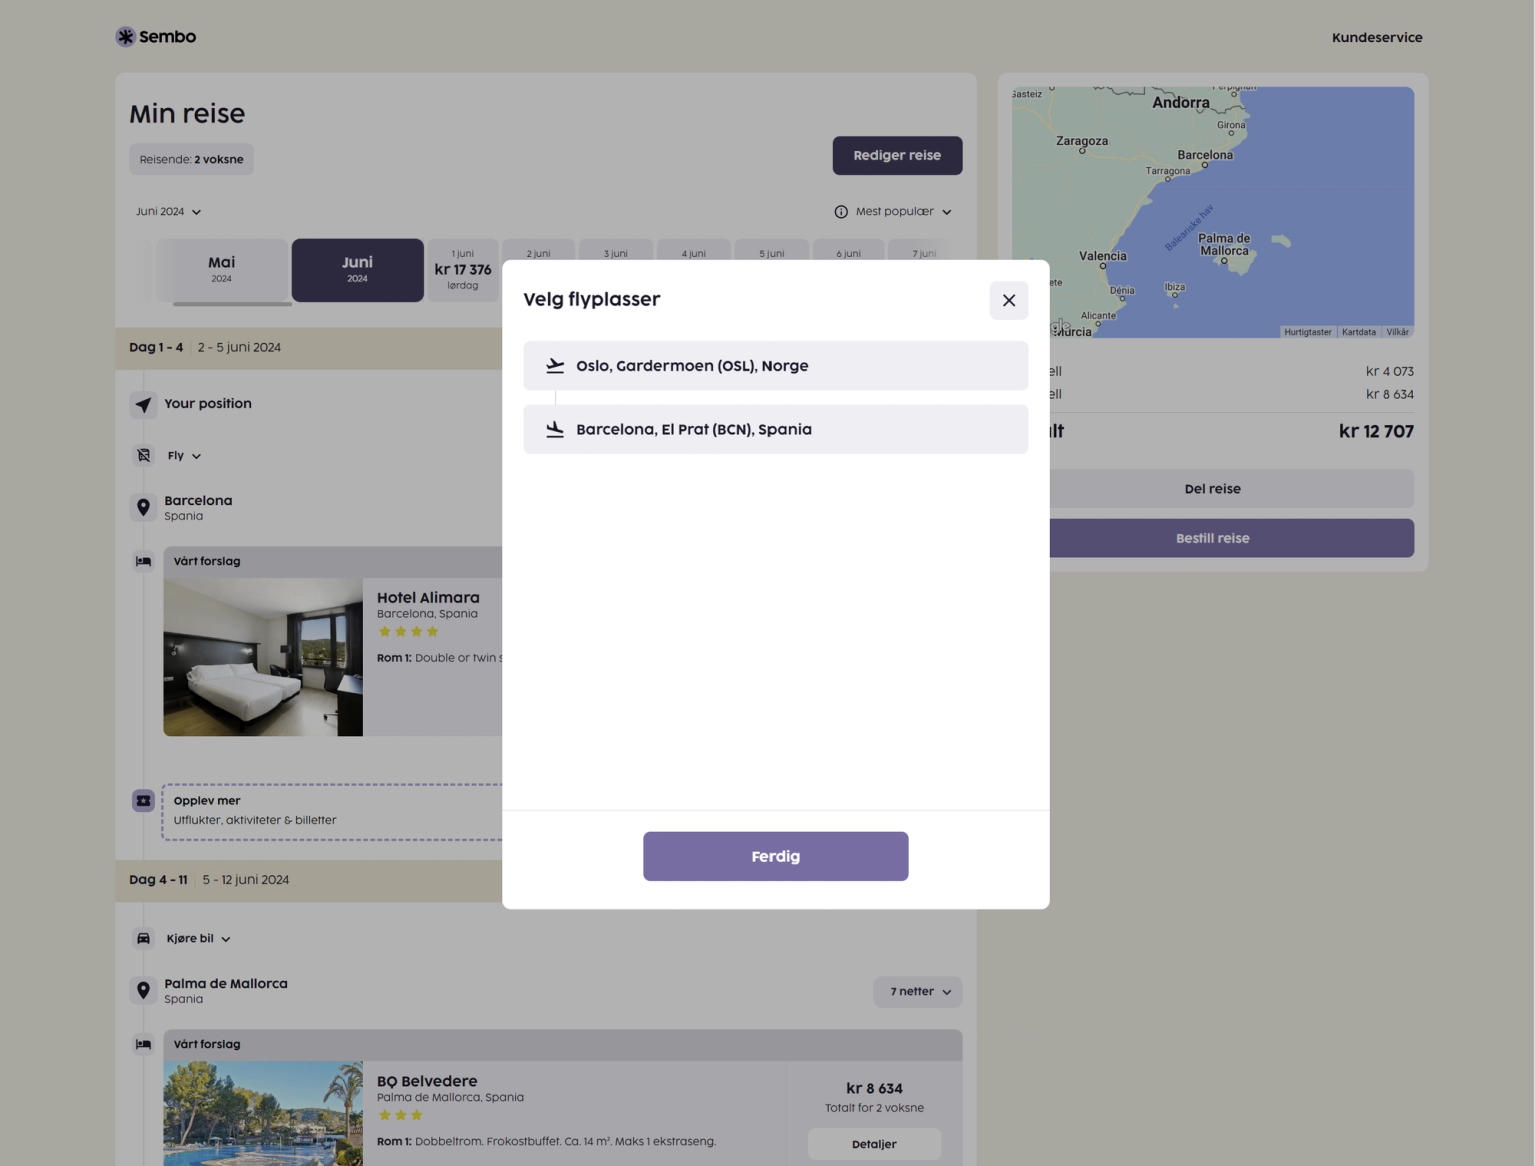Expand the Kjøre bil transport dropdown
Image resolution: width=1535 pixels, height=1166 pixels.
pos(198,939)
